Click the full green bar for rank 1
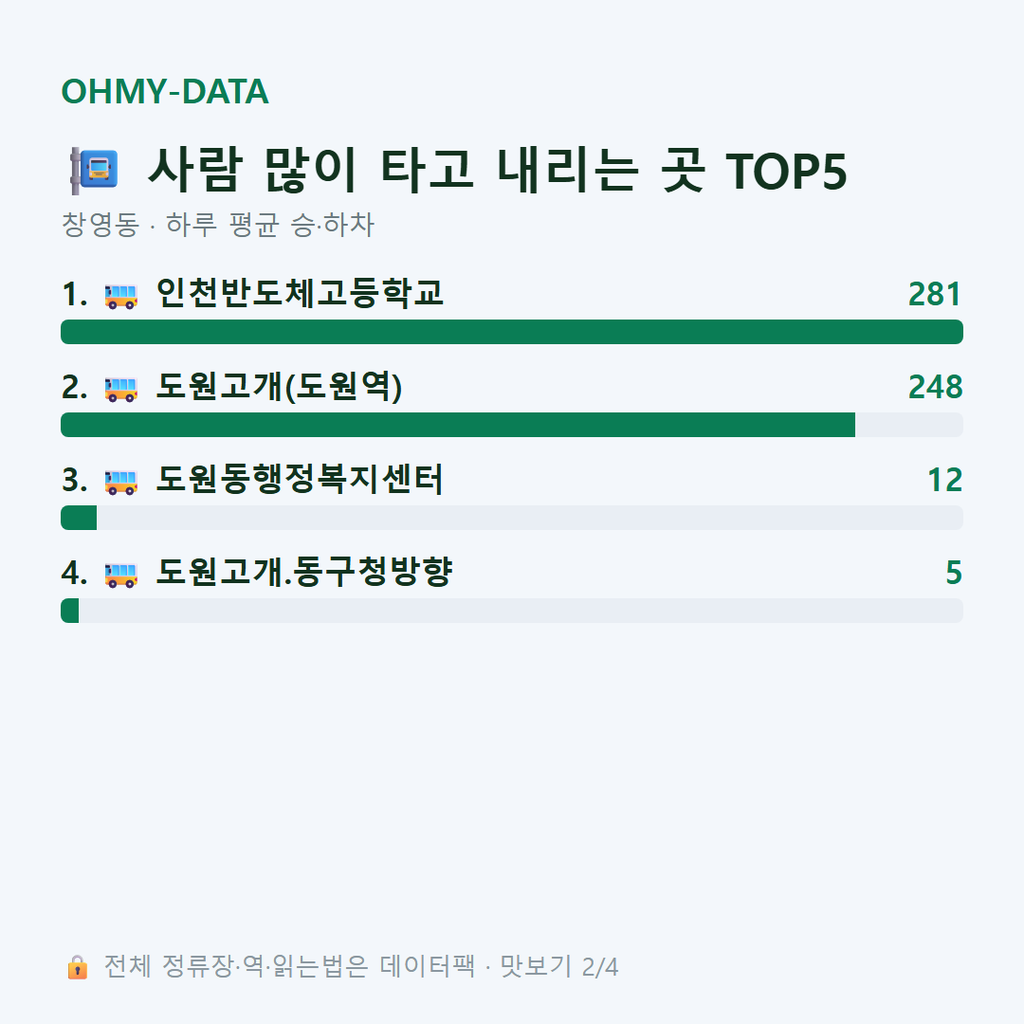This screenshot has width=1024, height=1024. (512, 332)
